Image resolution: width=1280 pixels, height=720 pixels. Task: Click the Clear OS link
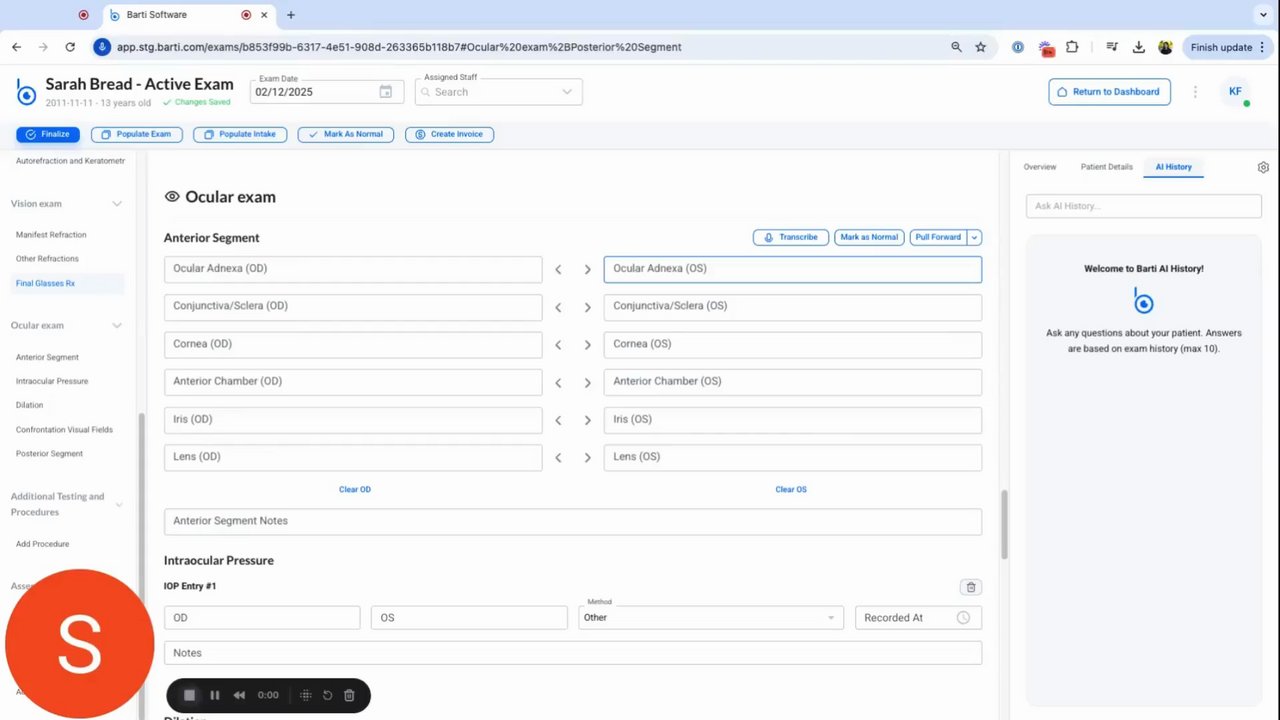pos(791,490)
